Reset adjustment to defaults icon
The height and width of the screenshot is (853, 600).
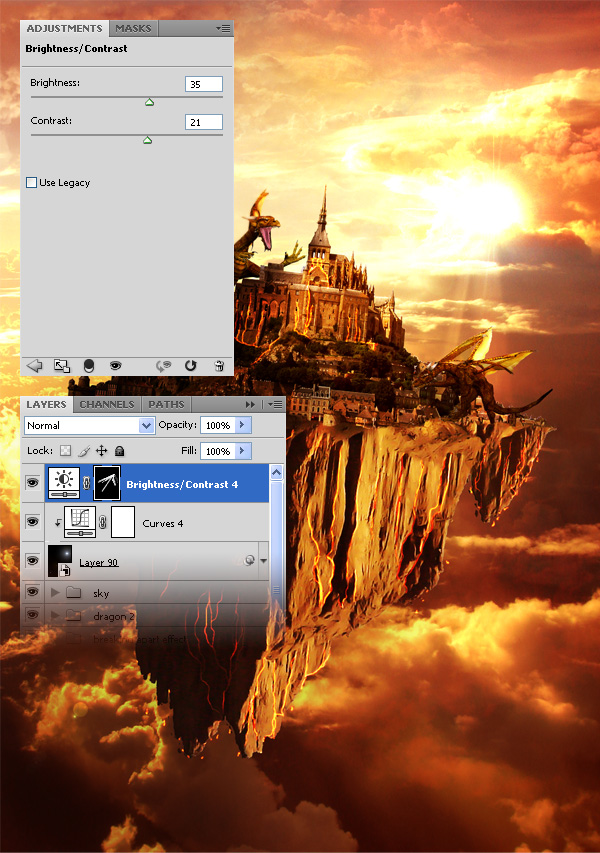coord(190,366)
